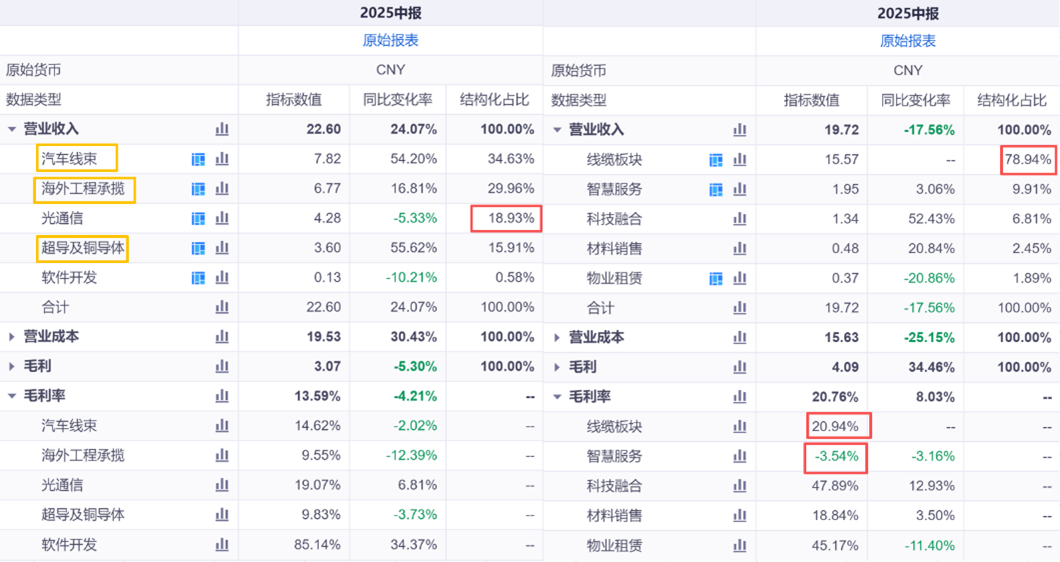Expand the 毛利 row showing 3.07

[12, 367]
